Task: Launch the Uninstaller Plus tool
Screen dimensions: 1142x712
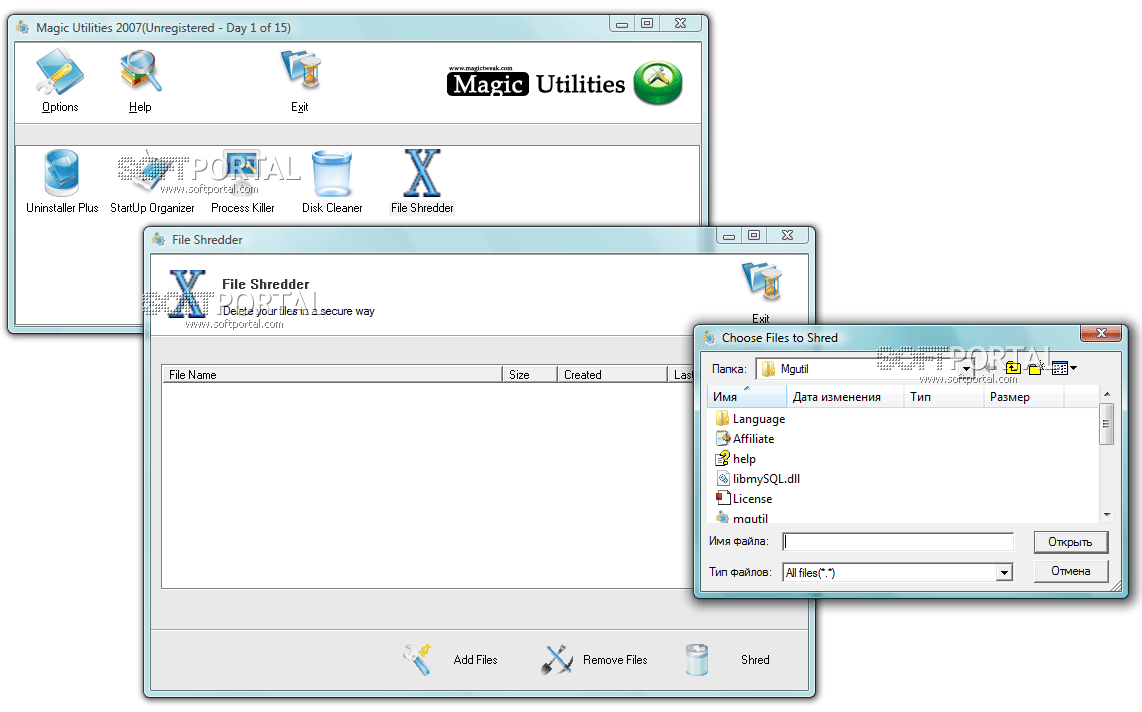Action: click(62, 182)
